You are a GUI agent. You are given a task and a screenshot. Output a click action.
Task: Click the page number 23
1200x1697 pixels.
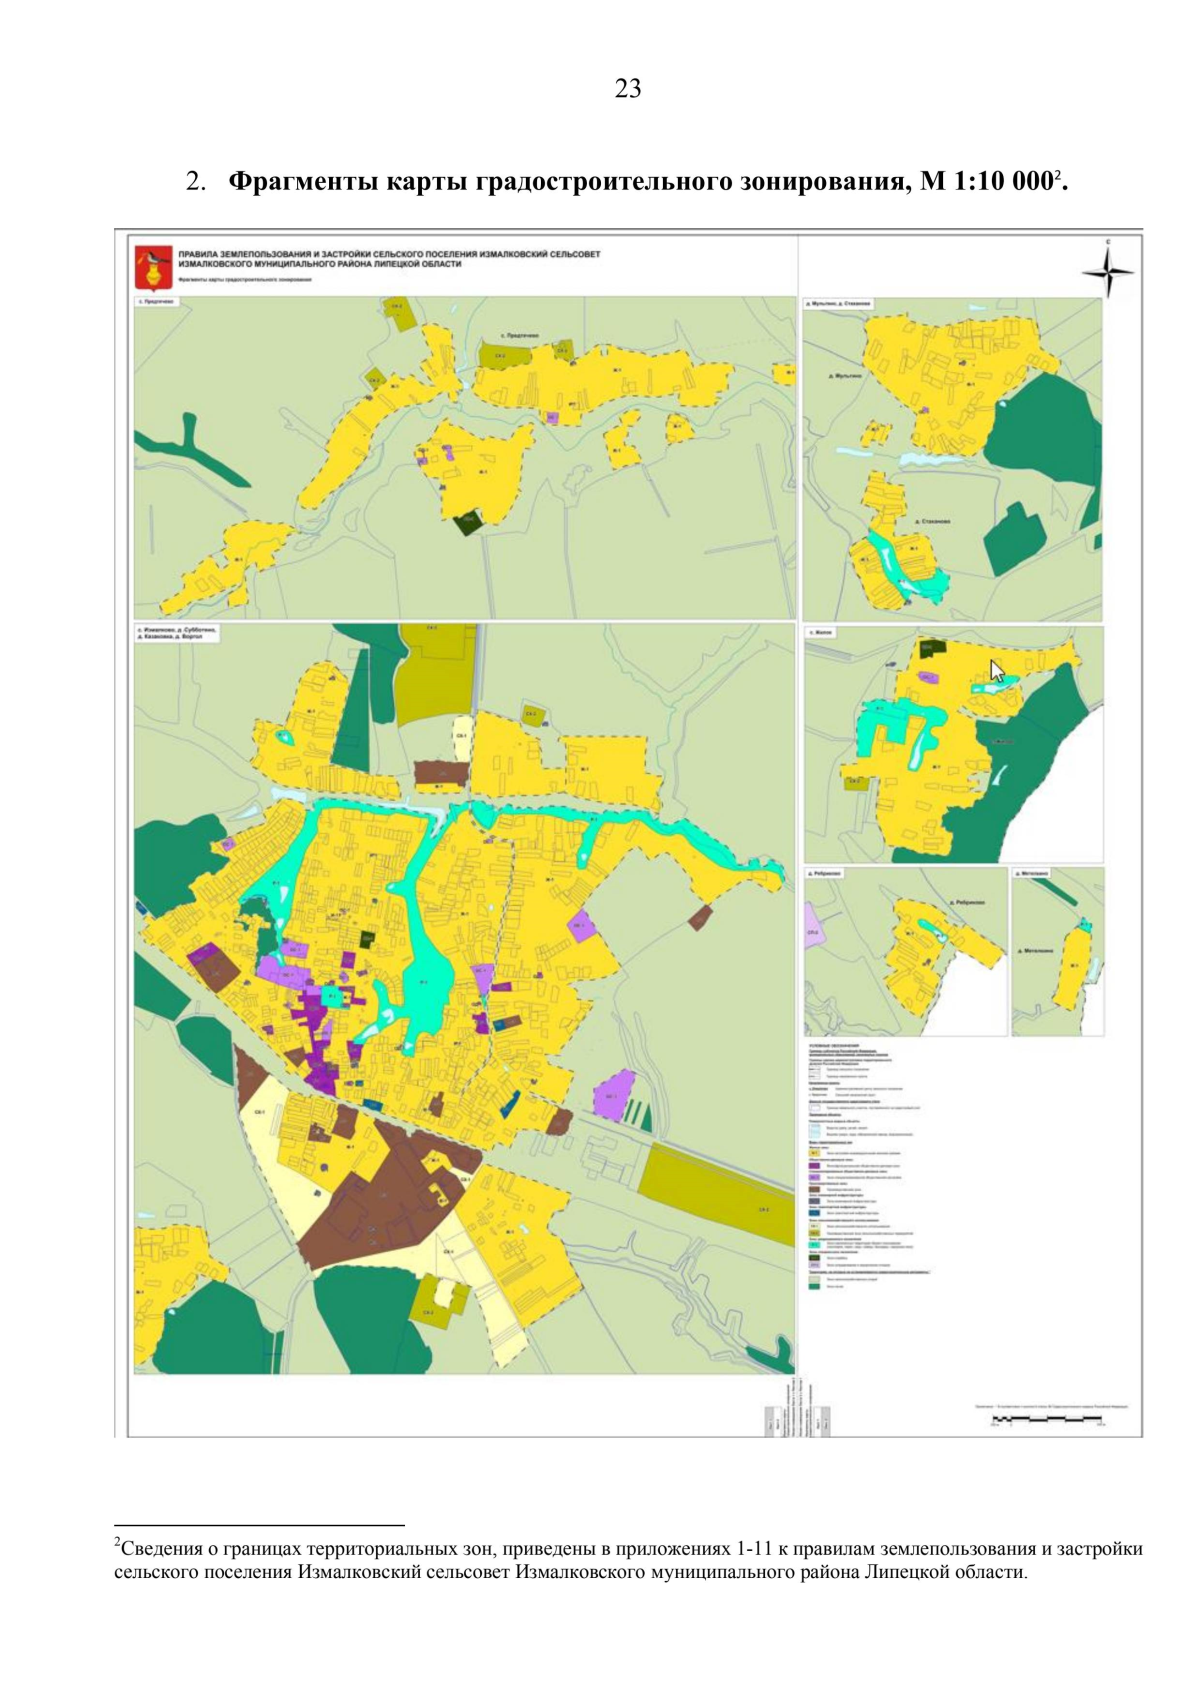coord(627,89)
